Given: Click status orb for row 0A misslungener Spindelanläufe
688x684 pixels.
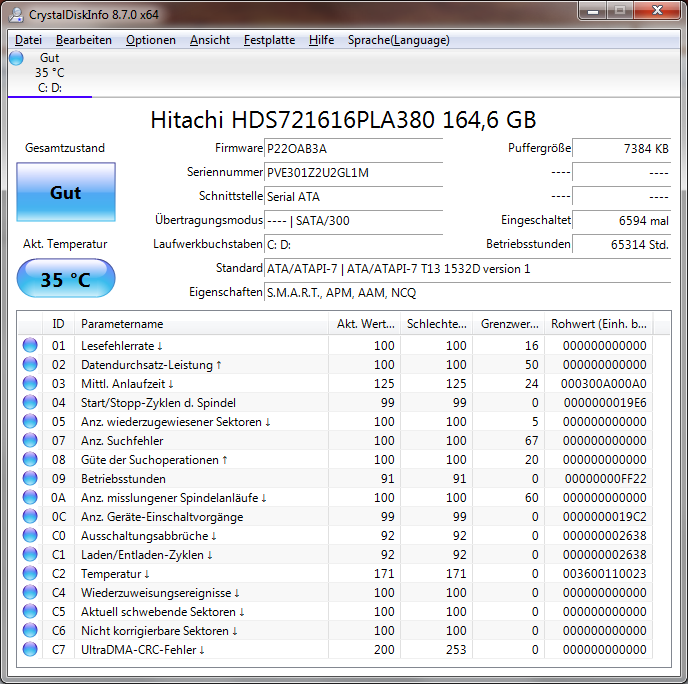Looking at the screenshot, I should click(30, 498).
